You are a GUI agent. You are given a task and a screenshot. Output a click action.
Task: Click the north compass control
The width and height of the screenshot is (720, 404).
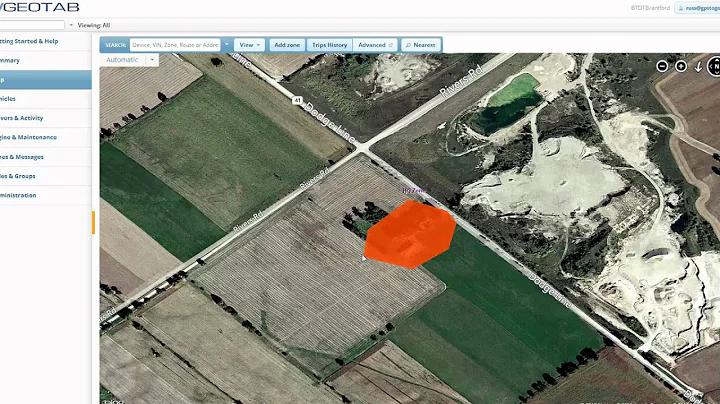point(714,67)
